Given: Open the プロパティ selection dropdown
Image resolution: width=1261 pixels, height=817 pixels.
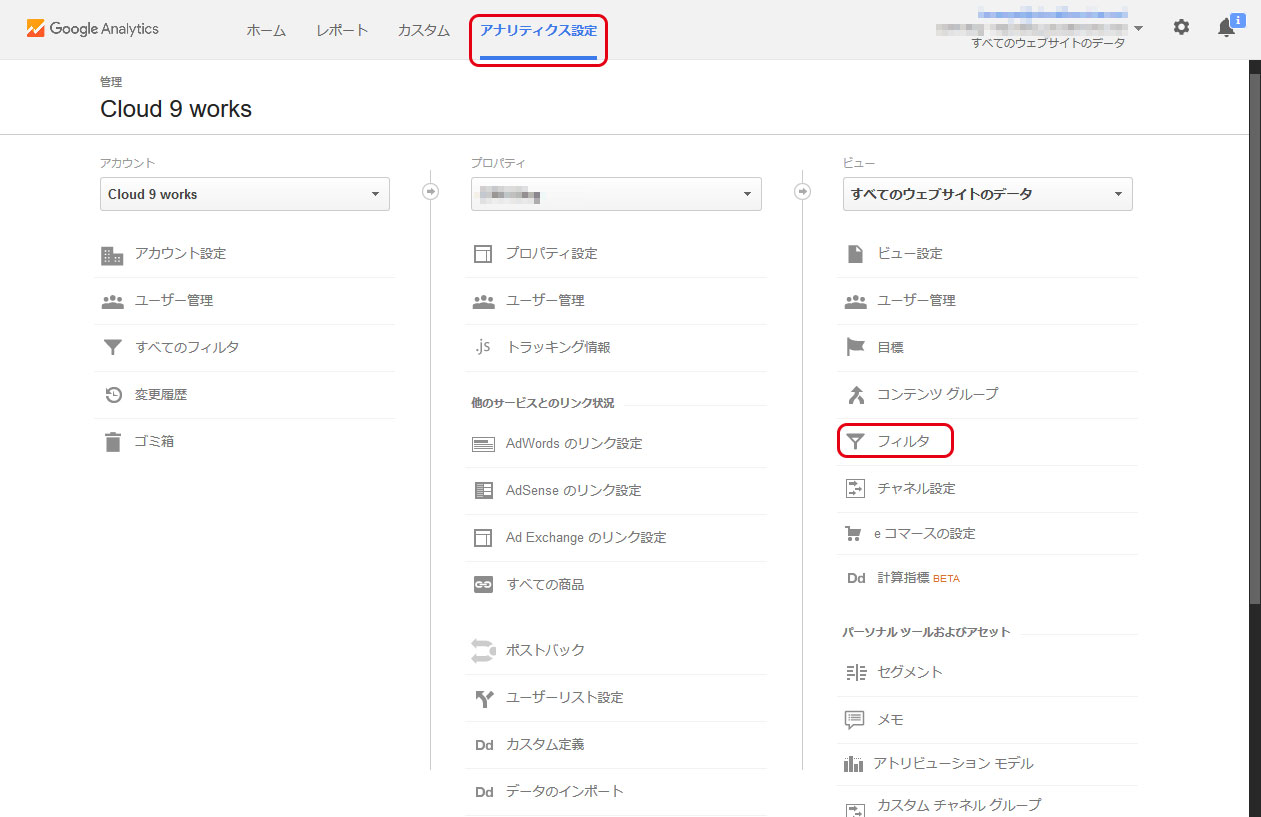Looking at the screenshot, I should [616, 194].
